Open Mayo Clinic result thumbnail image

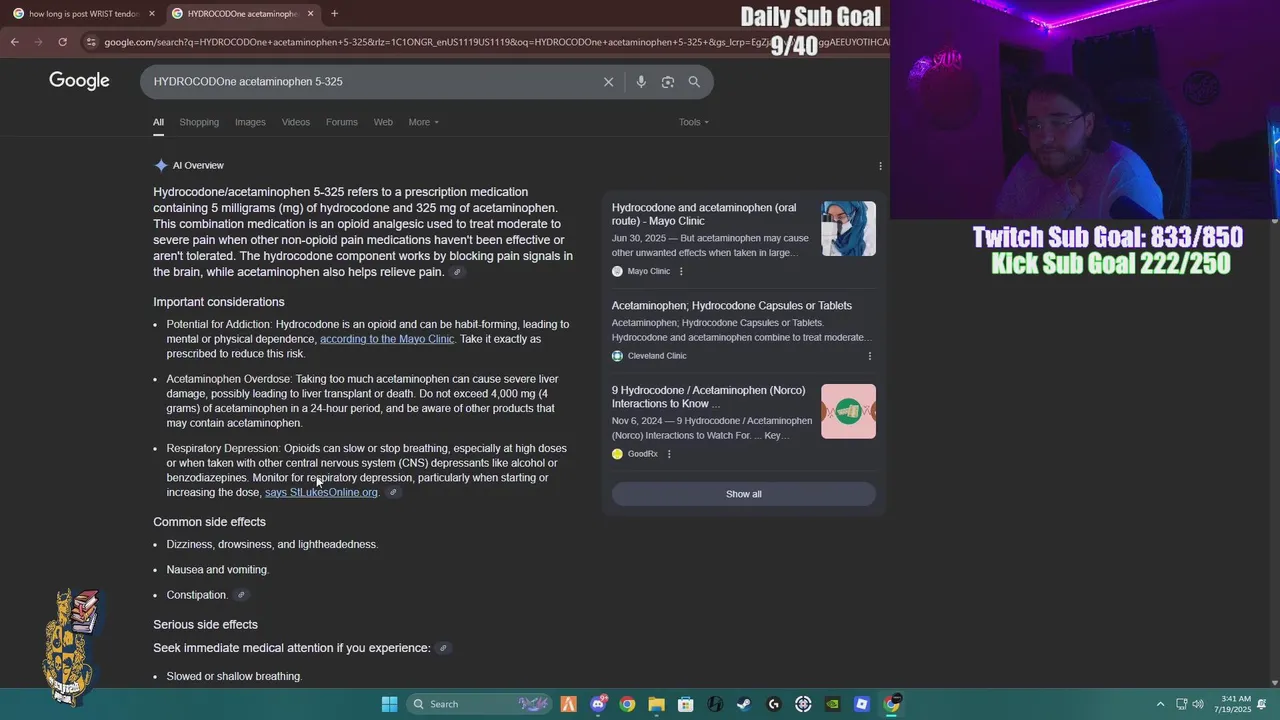(848, 229)
